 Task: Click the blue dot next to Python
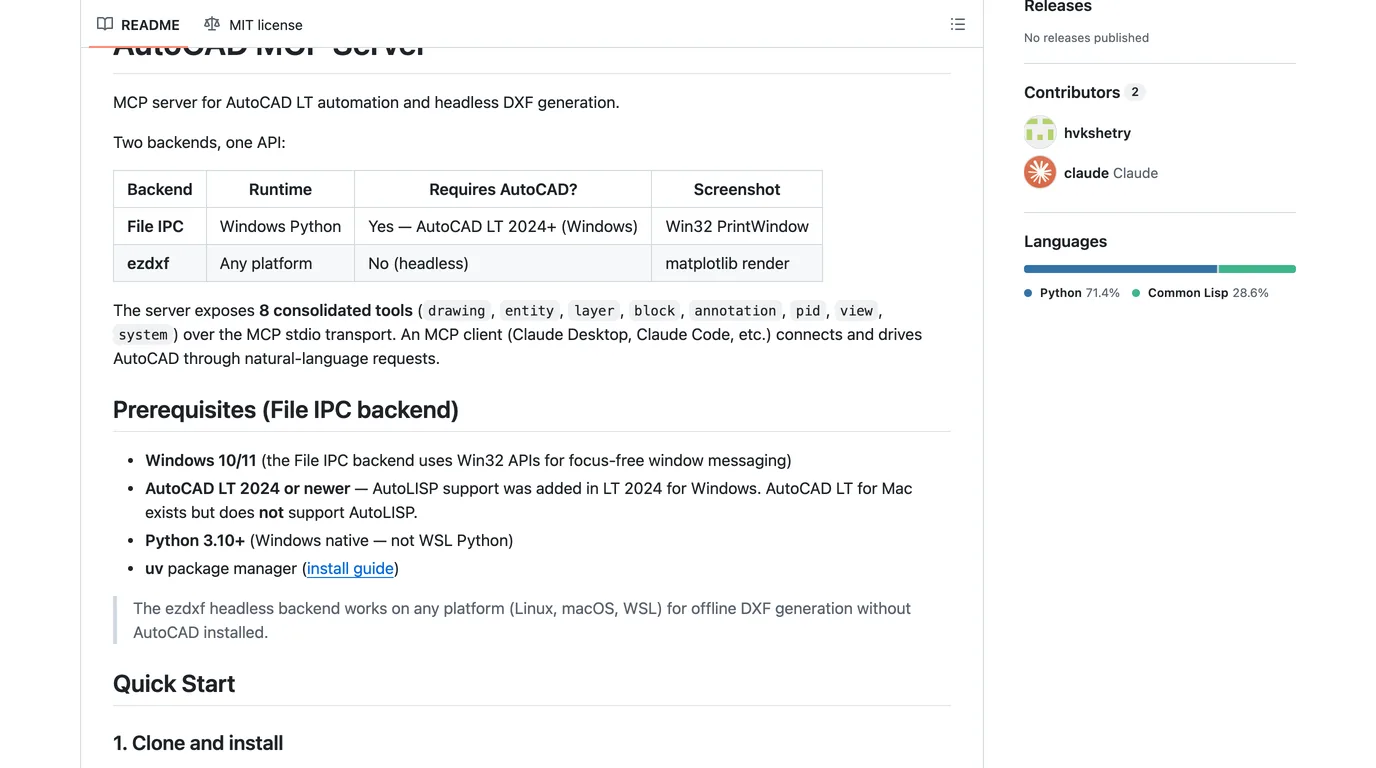point(1028,293)
